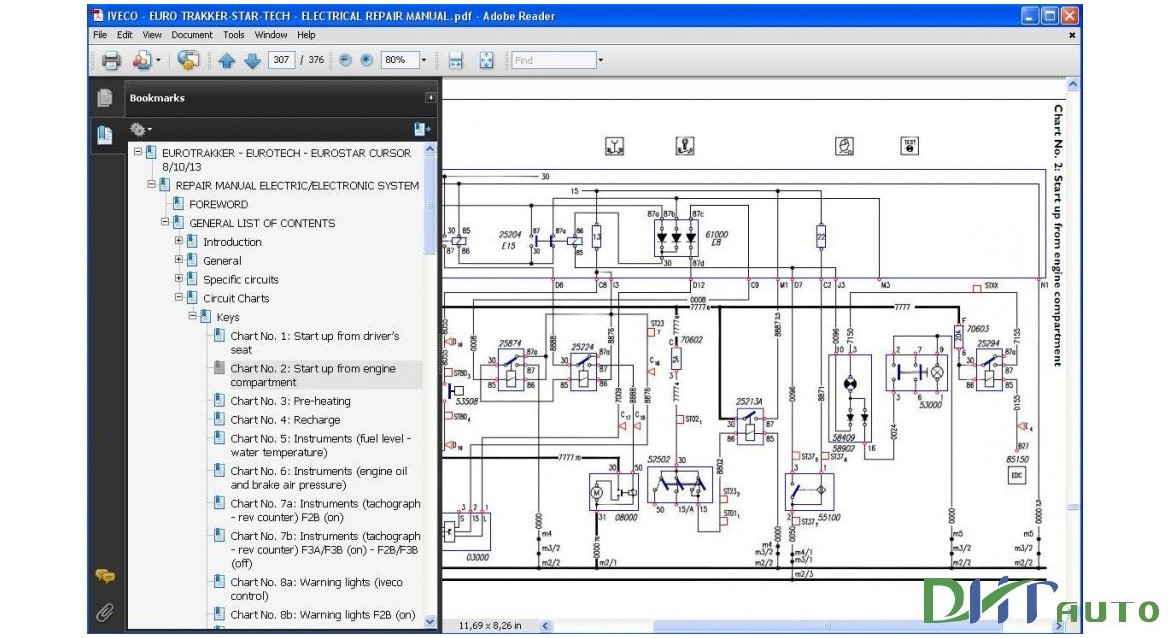Collapse the Circuit Charts bookmark
The height and width of the screenshot is (638, 1170).
179,297
